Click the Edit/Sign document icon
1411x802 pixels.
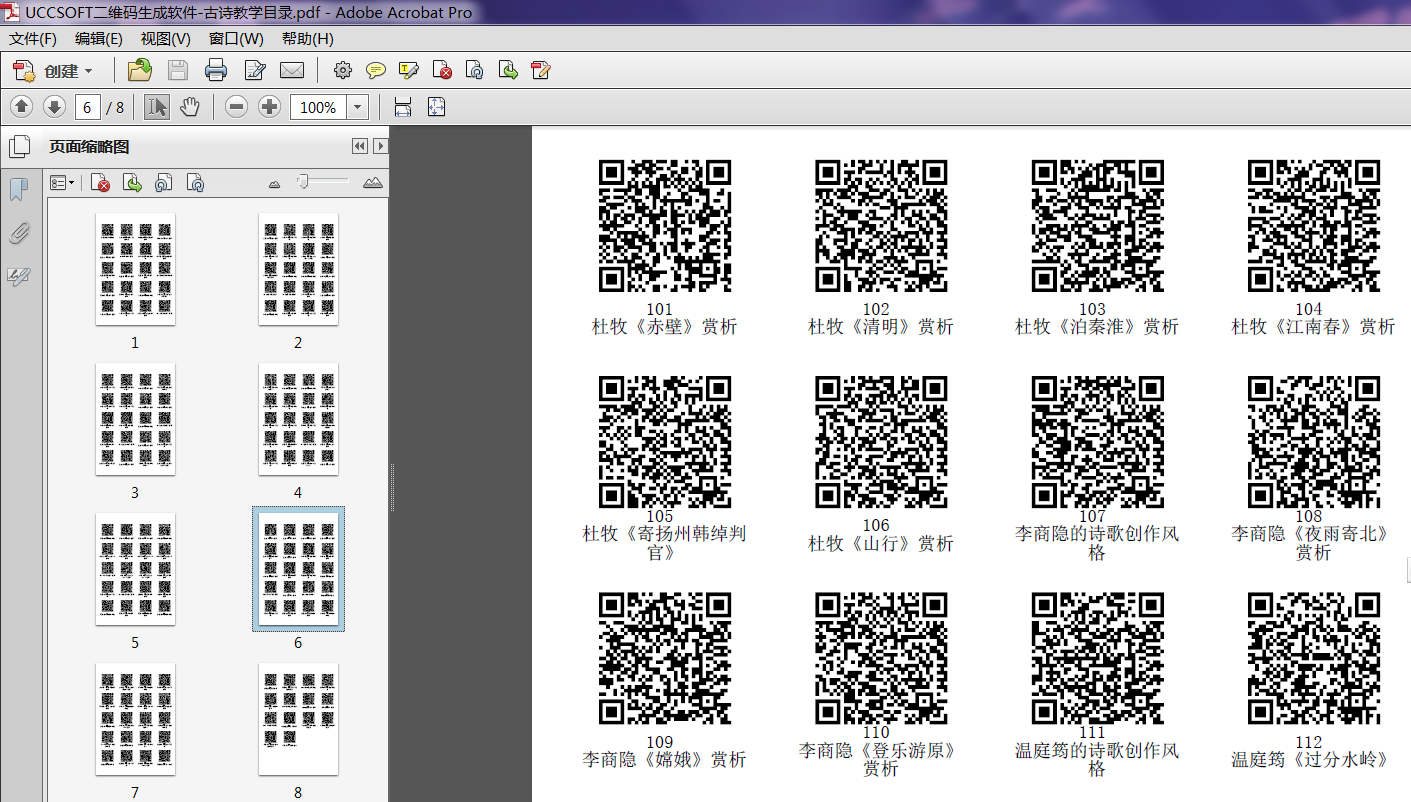tap(254, 70)
